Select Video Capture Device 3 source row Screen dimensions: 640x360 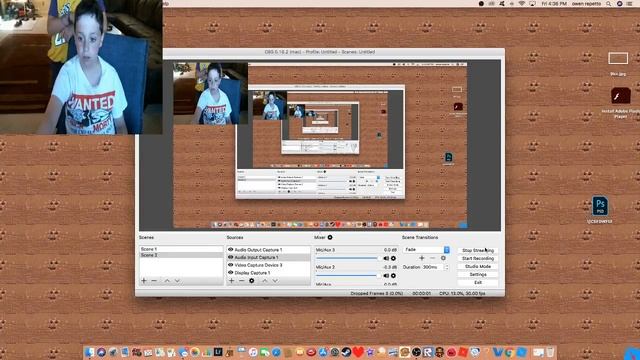[269, 265]
